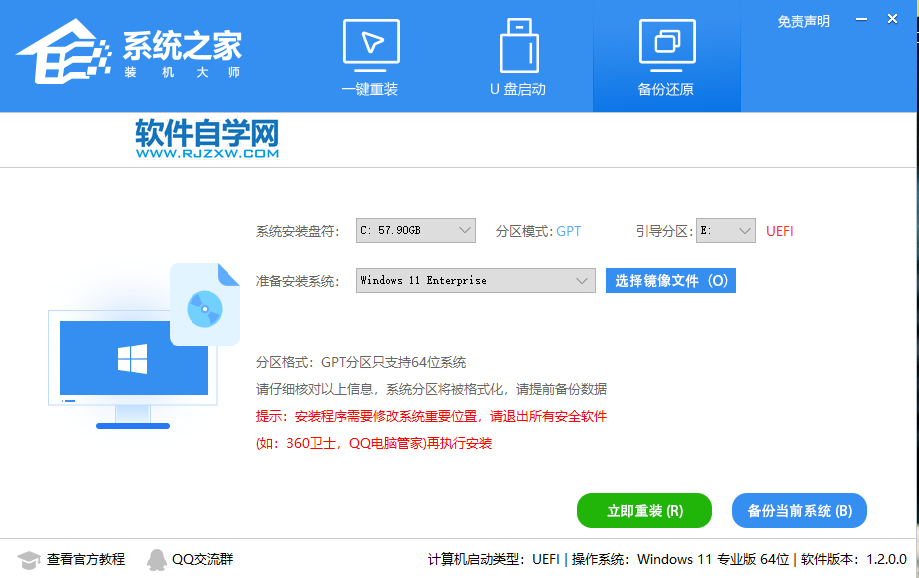Close the installer window
The image size is (919, 578).
[x=892, y=19]
